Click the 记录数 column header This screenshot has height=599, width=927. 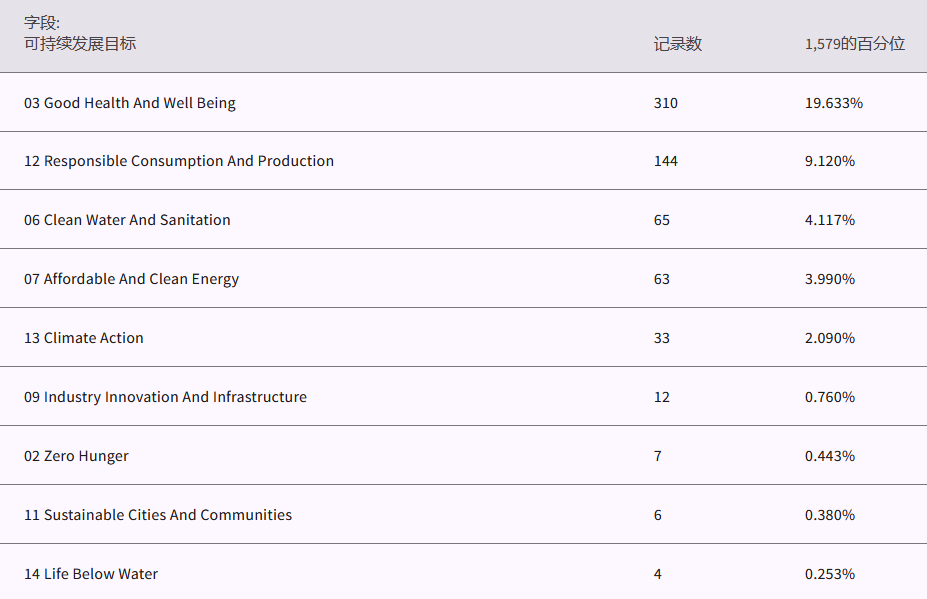click(x=677, y=44)
